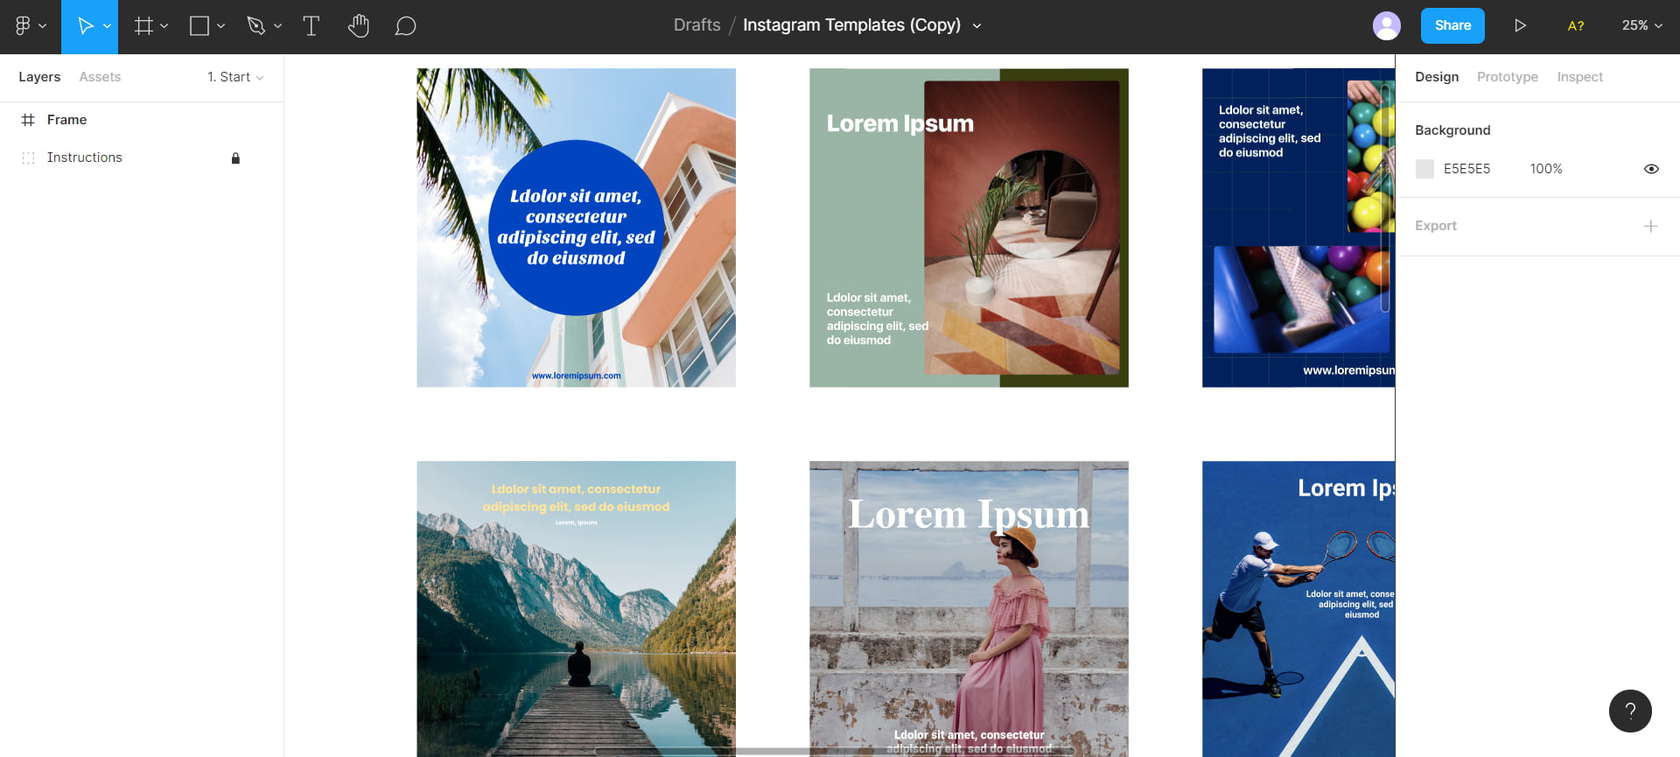Expand file name options chevron
The width and height of the screenshot is (1680, 757).
(977, 26)
